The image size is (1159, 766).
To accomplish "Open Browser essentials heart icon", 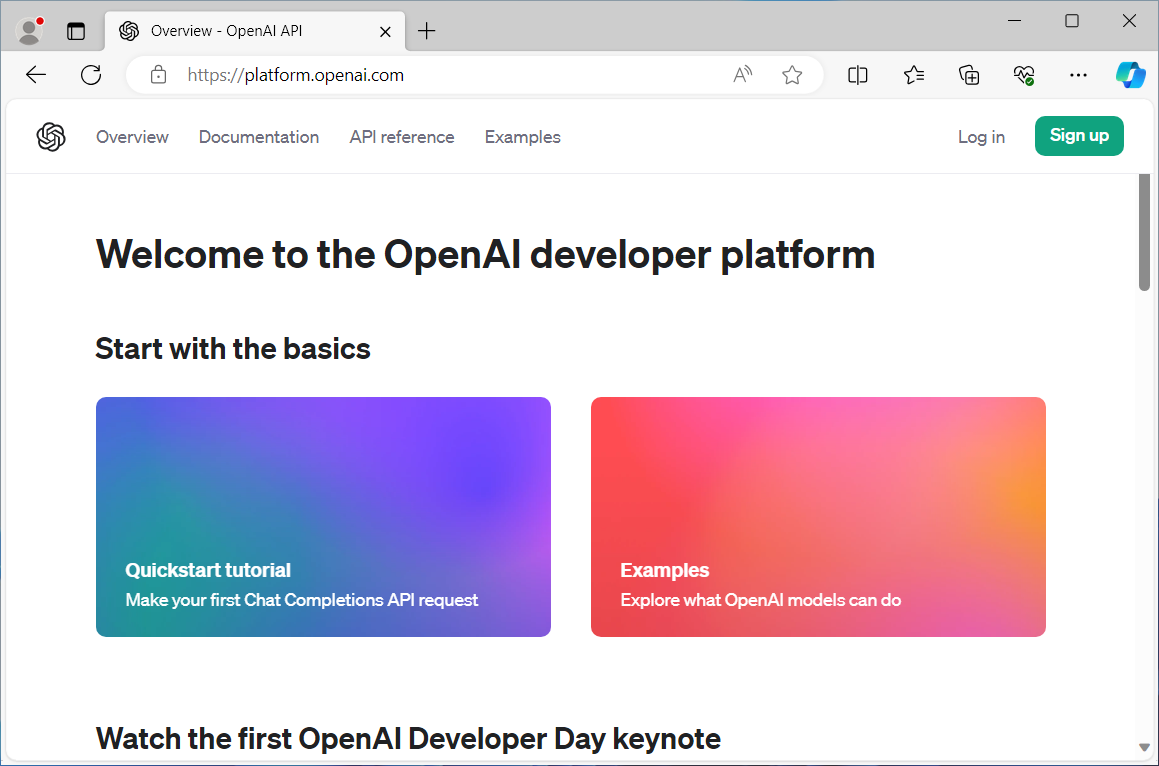I will pyautogui.click(x=1024, y=75).
